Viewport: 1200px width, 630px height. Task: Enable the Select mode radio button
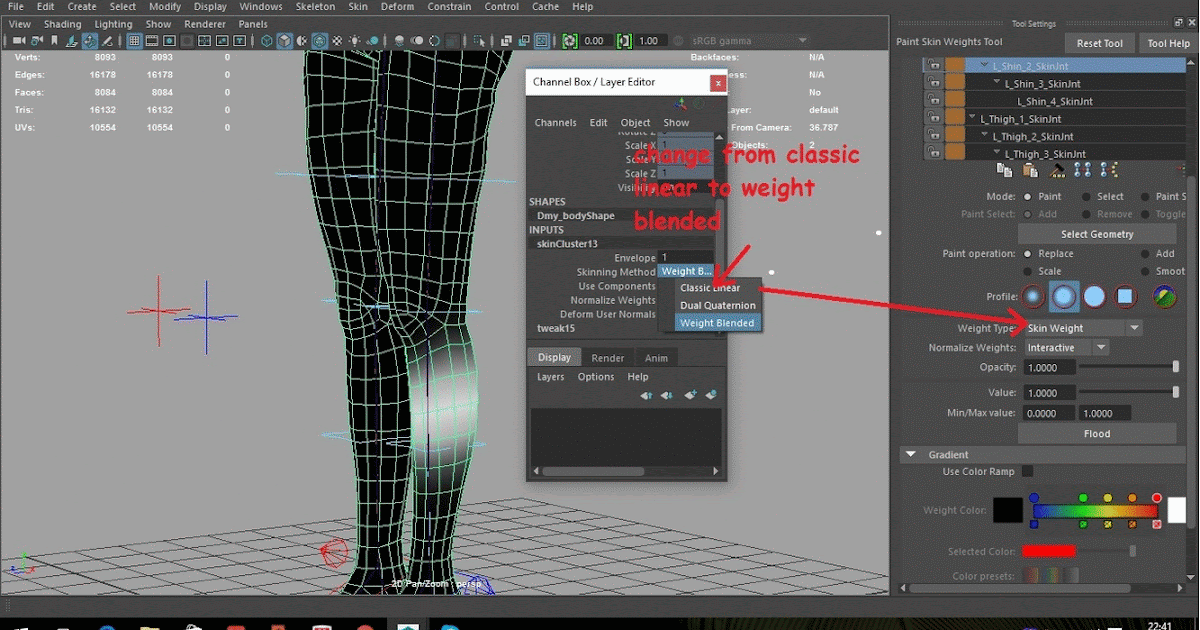(x=1085, y=196)
